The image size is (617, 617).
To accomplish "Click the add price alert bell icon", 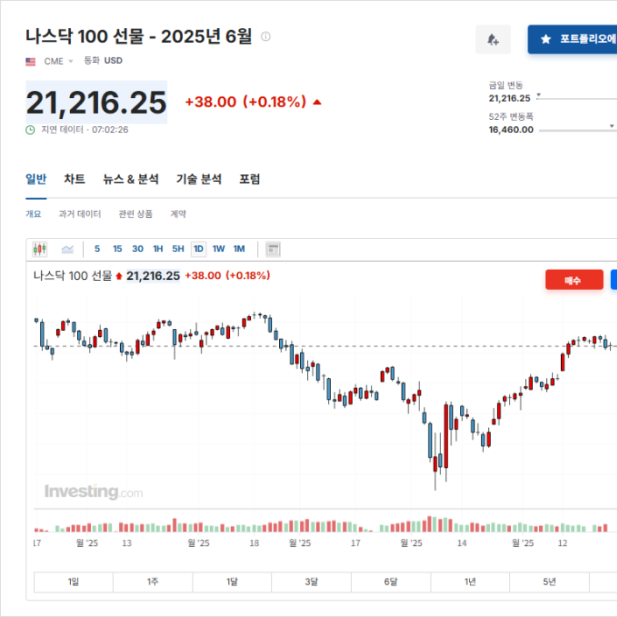I will 493,39.
